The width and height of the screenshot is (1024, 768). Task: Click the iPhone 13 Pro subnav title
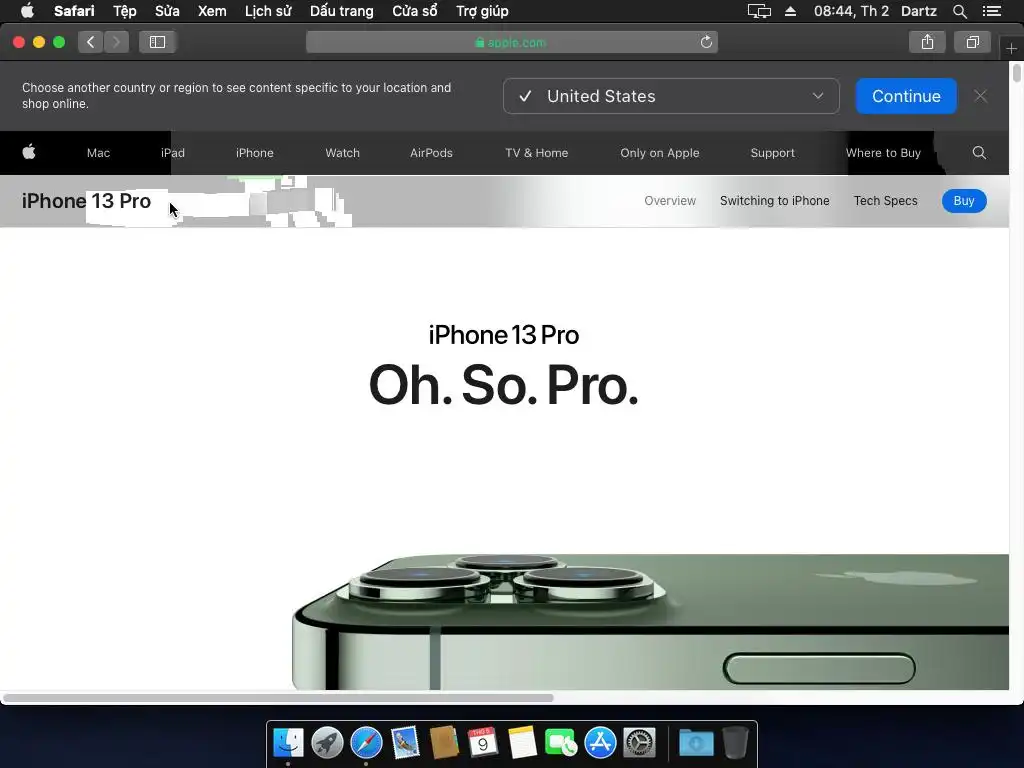click(86, 200)
